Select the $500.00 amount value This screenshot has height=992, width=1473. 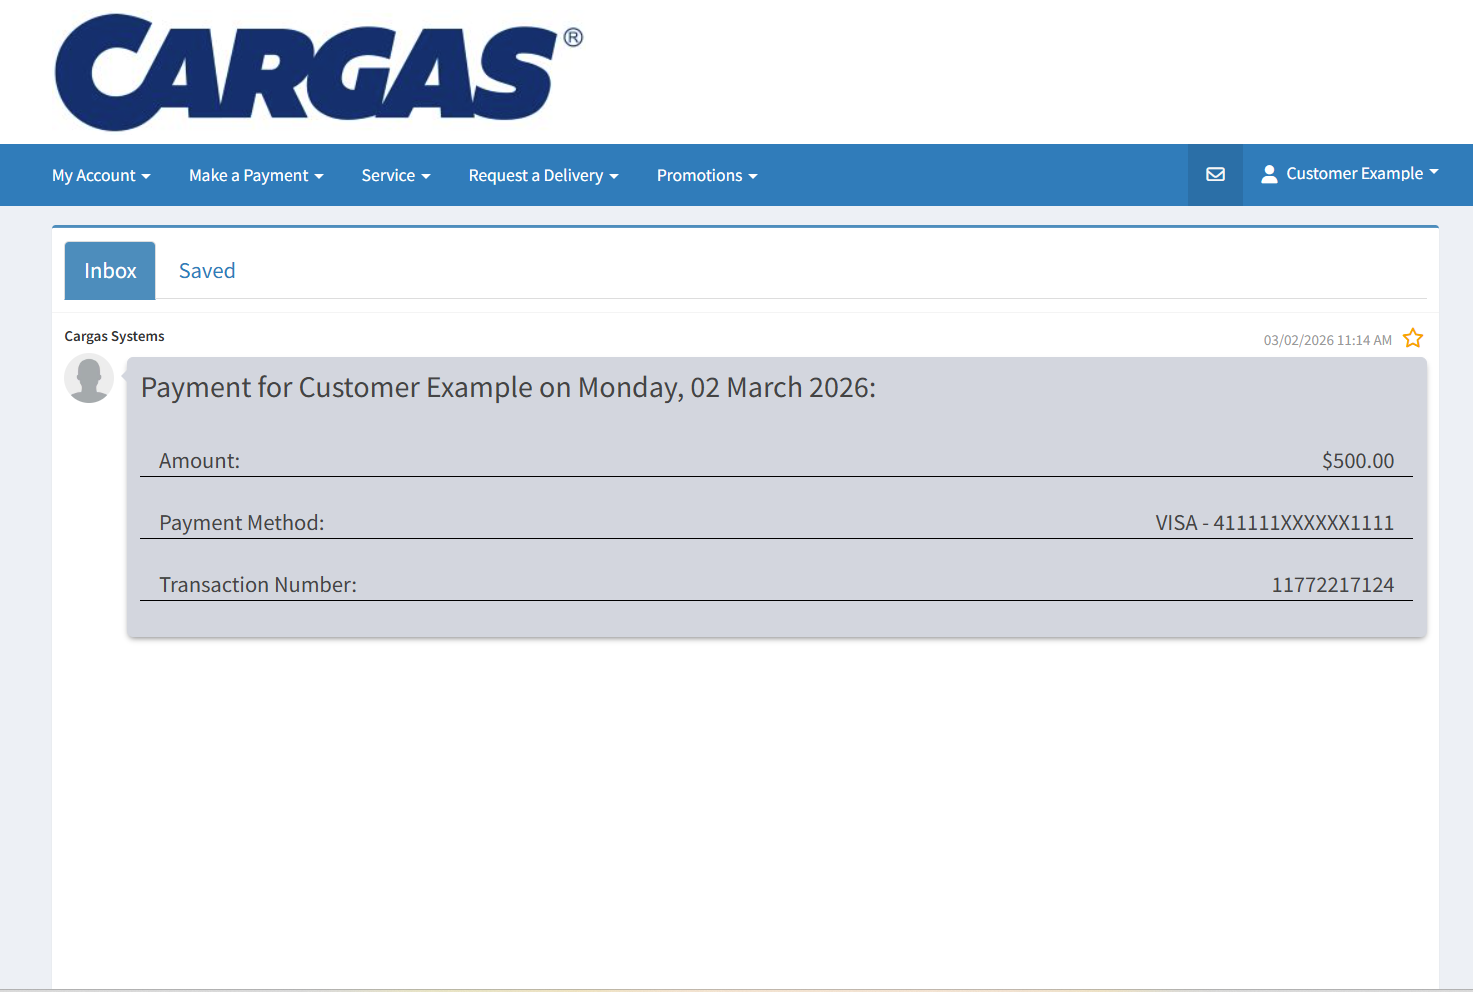1357,461
